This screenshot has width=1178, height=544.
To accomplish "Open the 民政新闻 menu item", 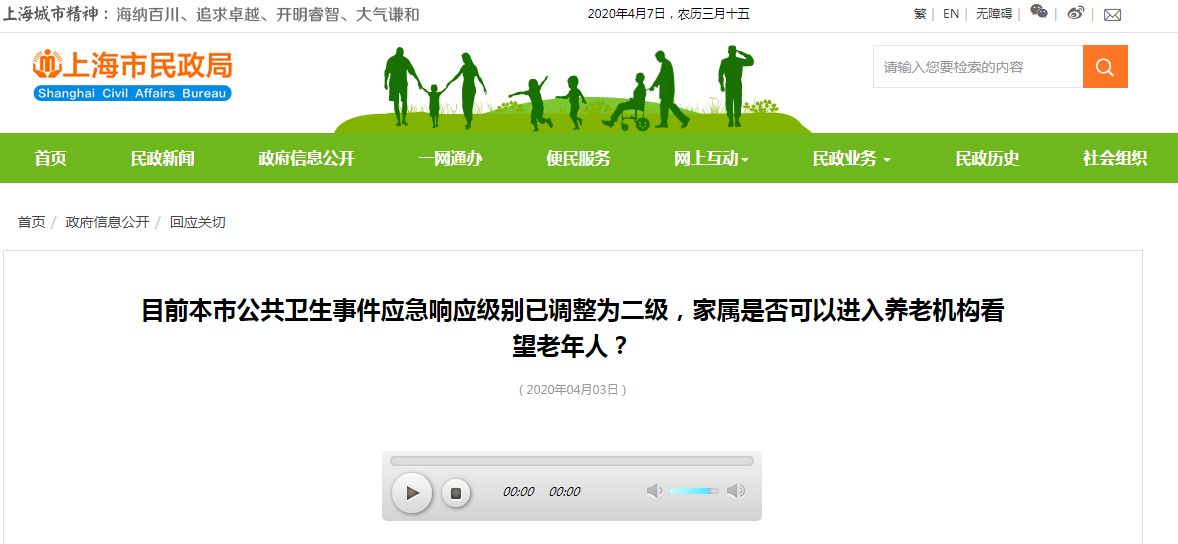I will (x=162, y=159).
